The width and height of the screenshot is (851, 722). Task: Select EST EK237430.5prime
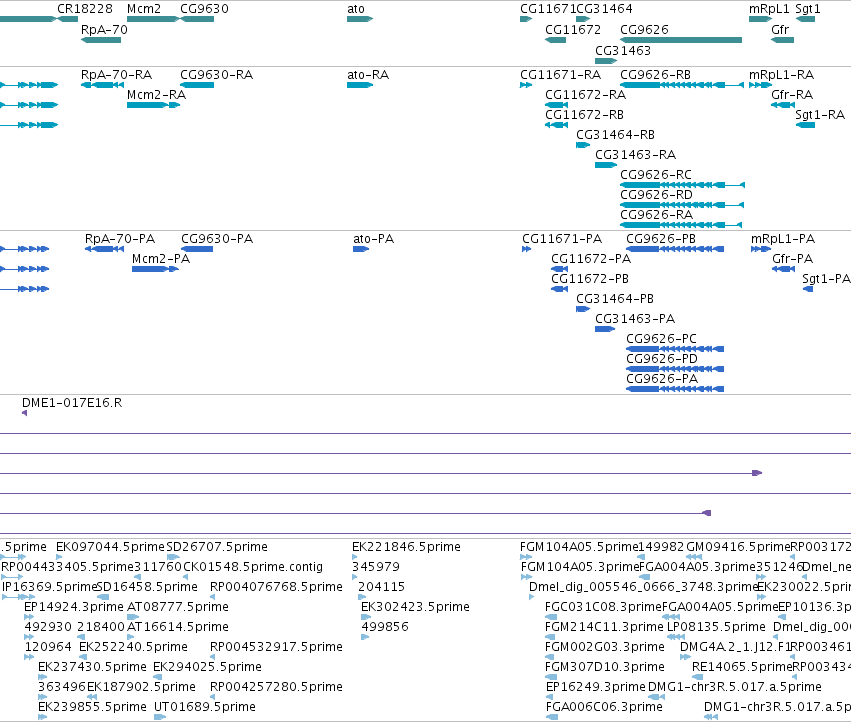click(92, 667)
